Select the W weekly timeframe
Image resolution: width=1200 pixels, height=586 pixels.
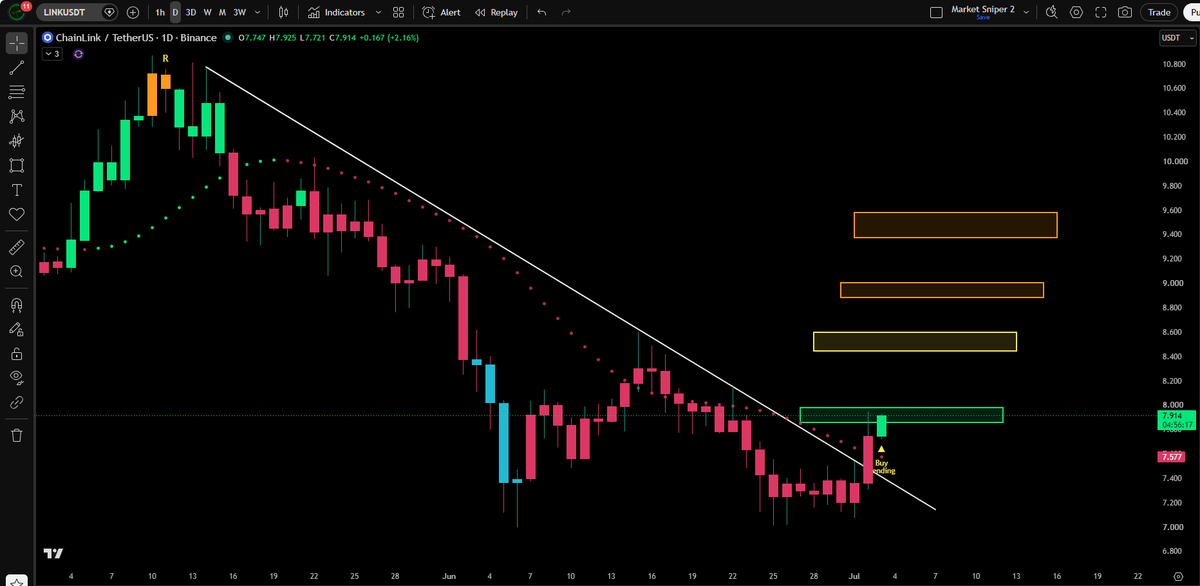[207, 12]
